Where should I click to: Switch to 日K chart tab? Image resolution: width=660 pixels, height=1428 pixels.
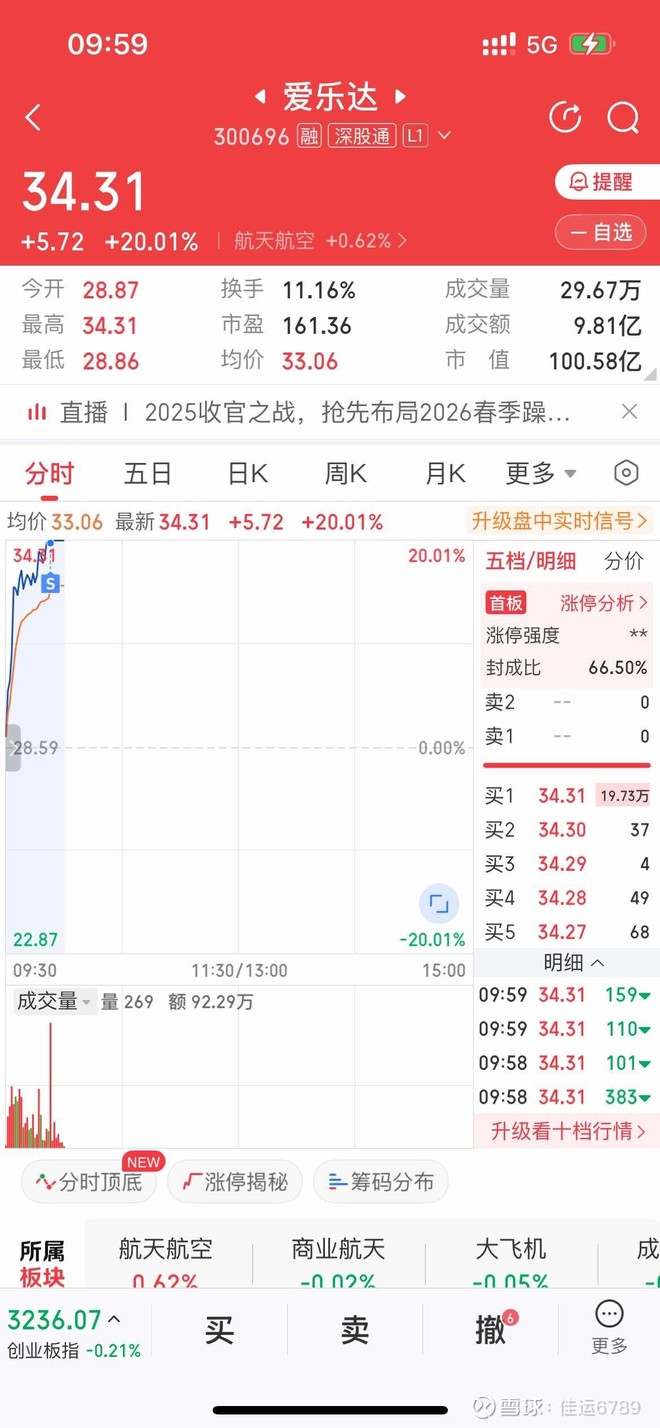247,474
